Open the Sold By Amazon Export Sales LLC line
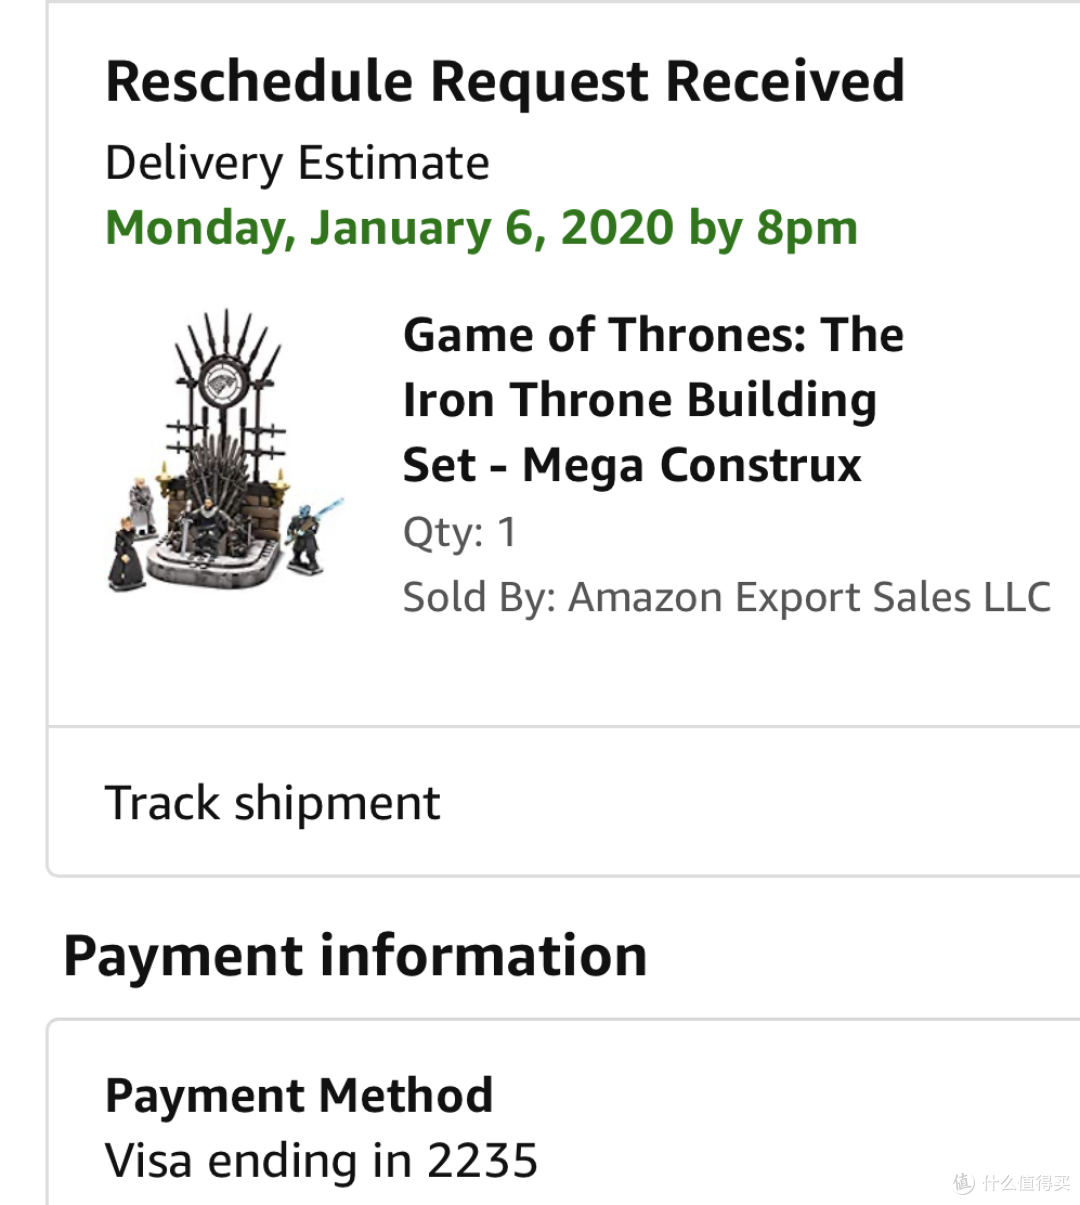Screen dimensions: 1080x1205 (727, 597)
